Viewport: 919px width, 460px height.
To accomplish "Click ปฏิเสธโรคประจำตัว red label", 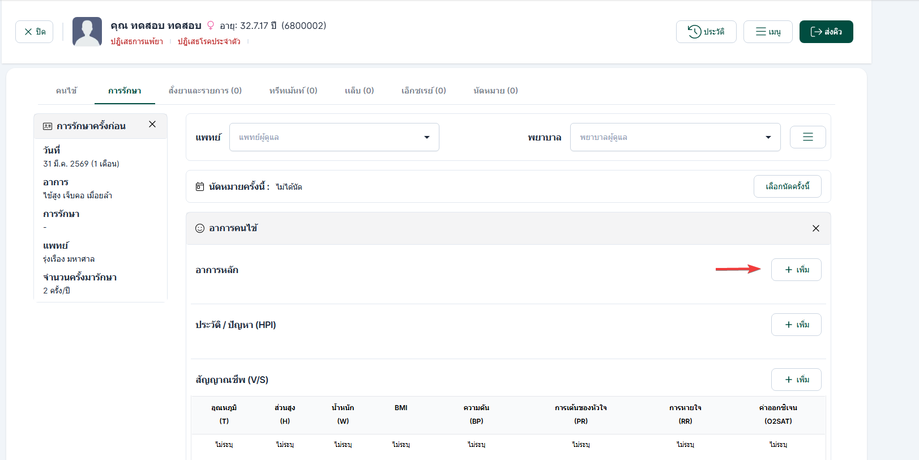I will tap(209, 42).
